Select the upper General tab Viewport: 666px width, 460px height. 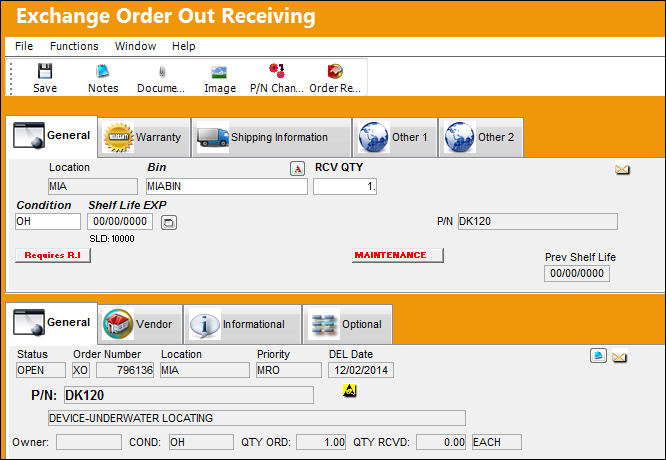click(x=51, y=136)
